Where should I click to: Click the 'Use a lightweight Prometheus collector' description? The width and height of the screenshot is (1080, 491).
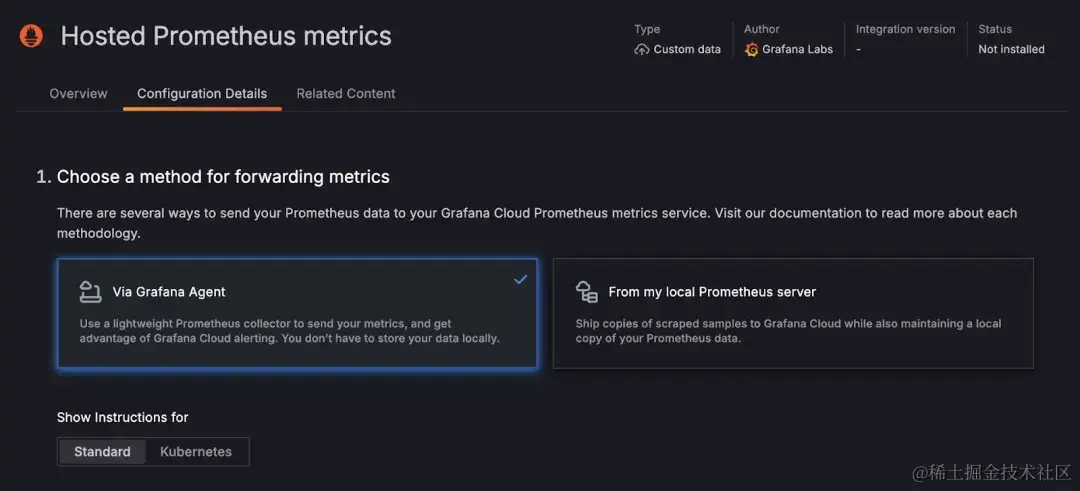(289, 331)
